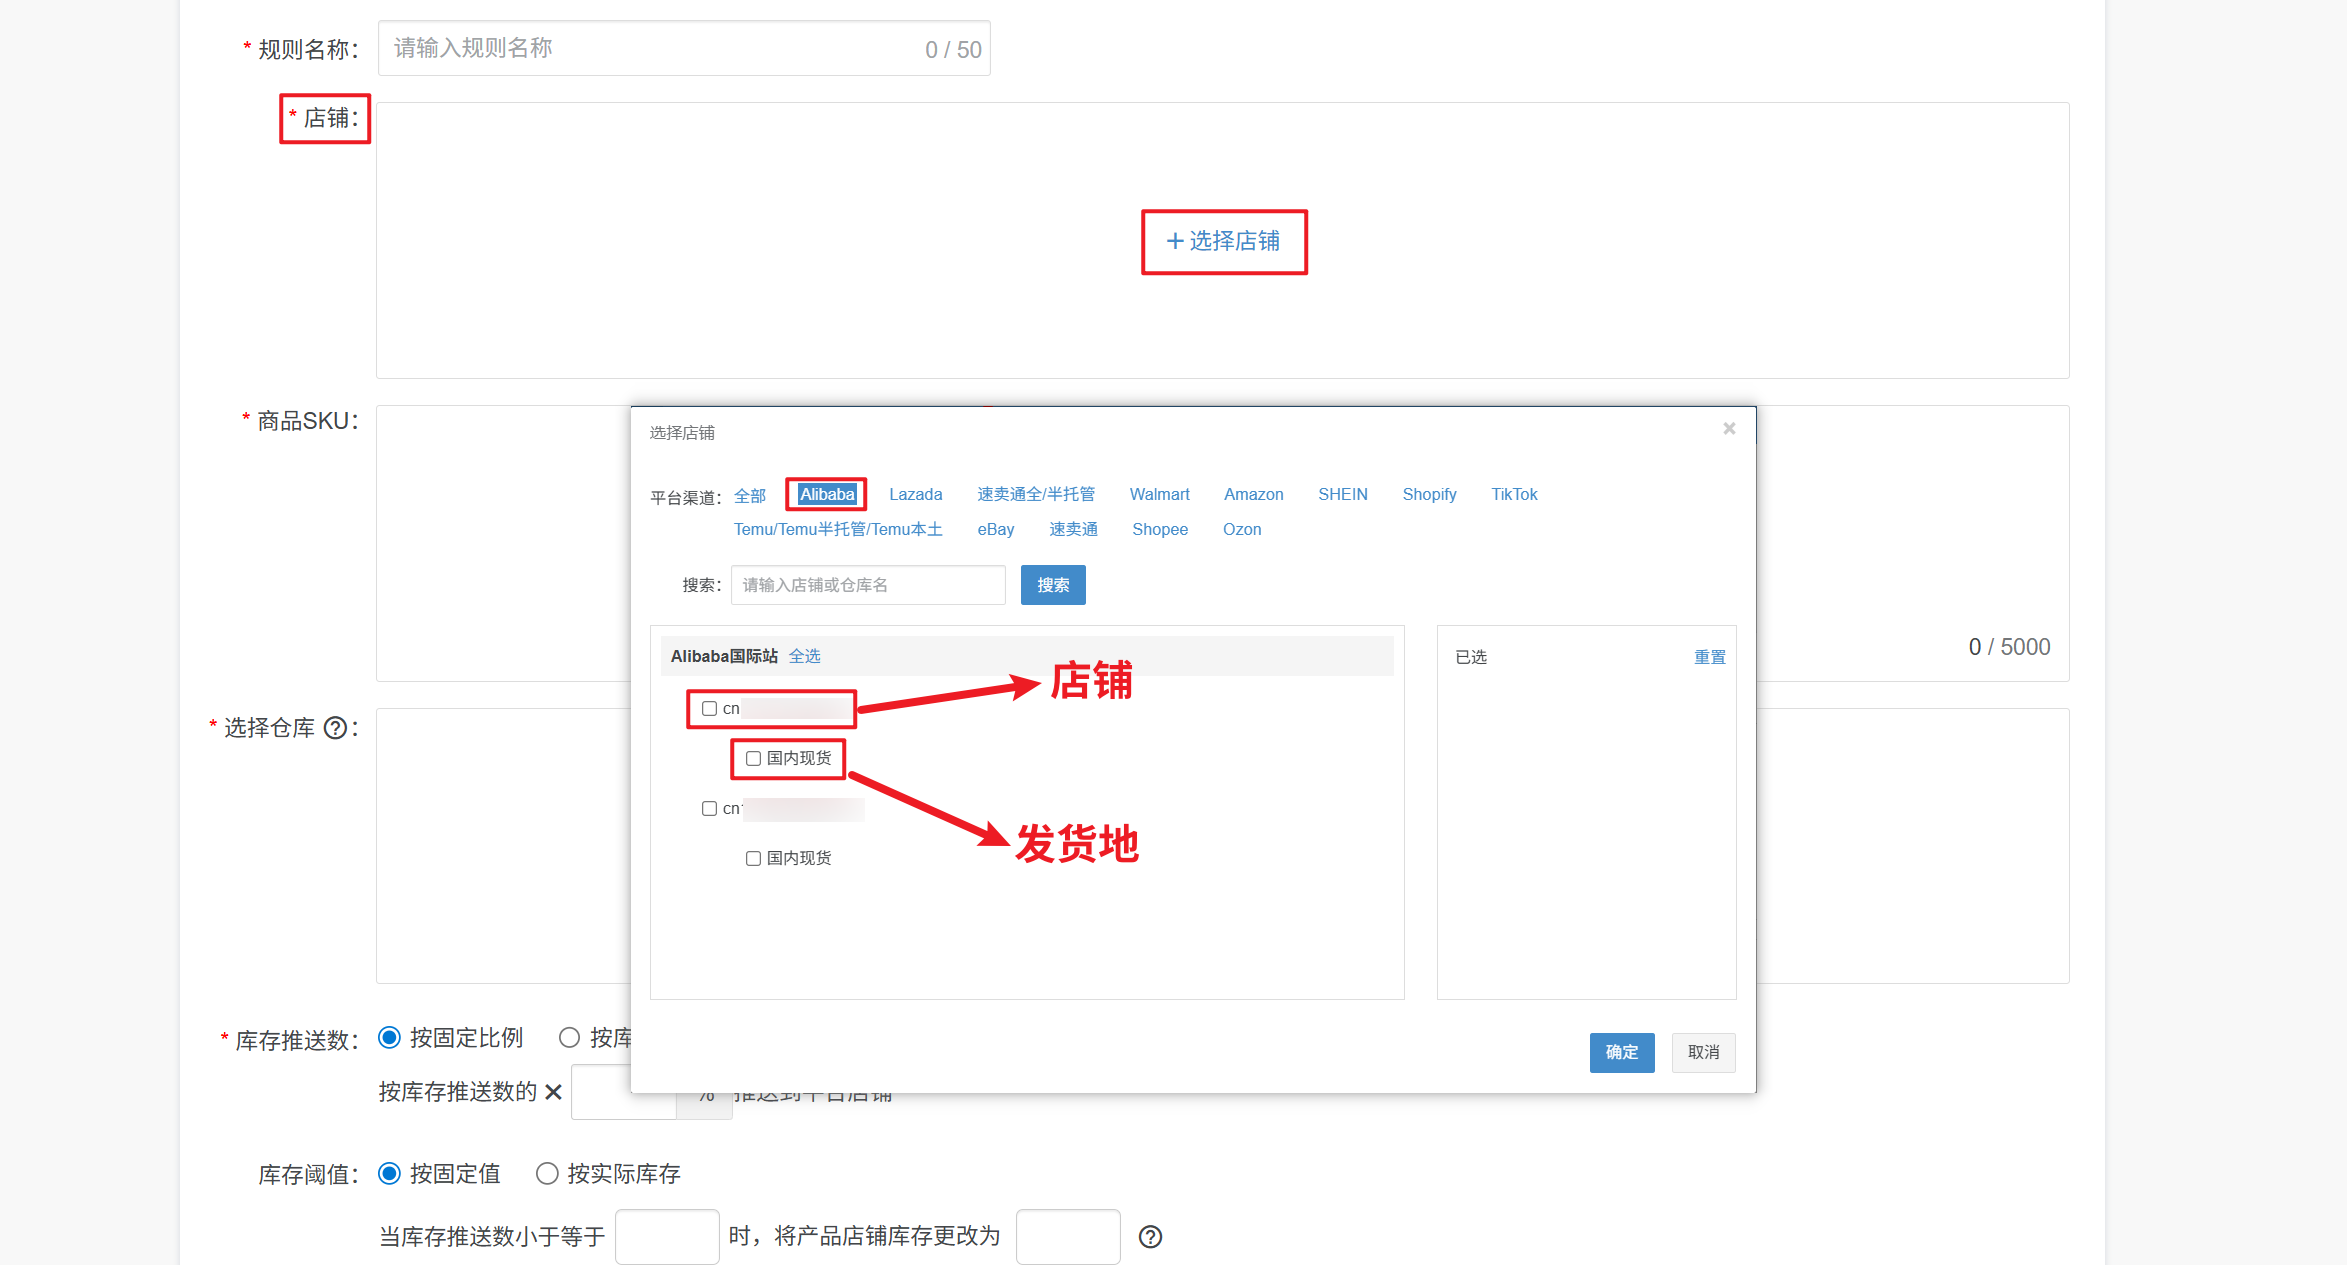Image resolution: width=2347 pixels, height=1265 pixels.
Task: Click the plus 选择店铺 button
Action: [x=1224, y=241]
